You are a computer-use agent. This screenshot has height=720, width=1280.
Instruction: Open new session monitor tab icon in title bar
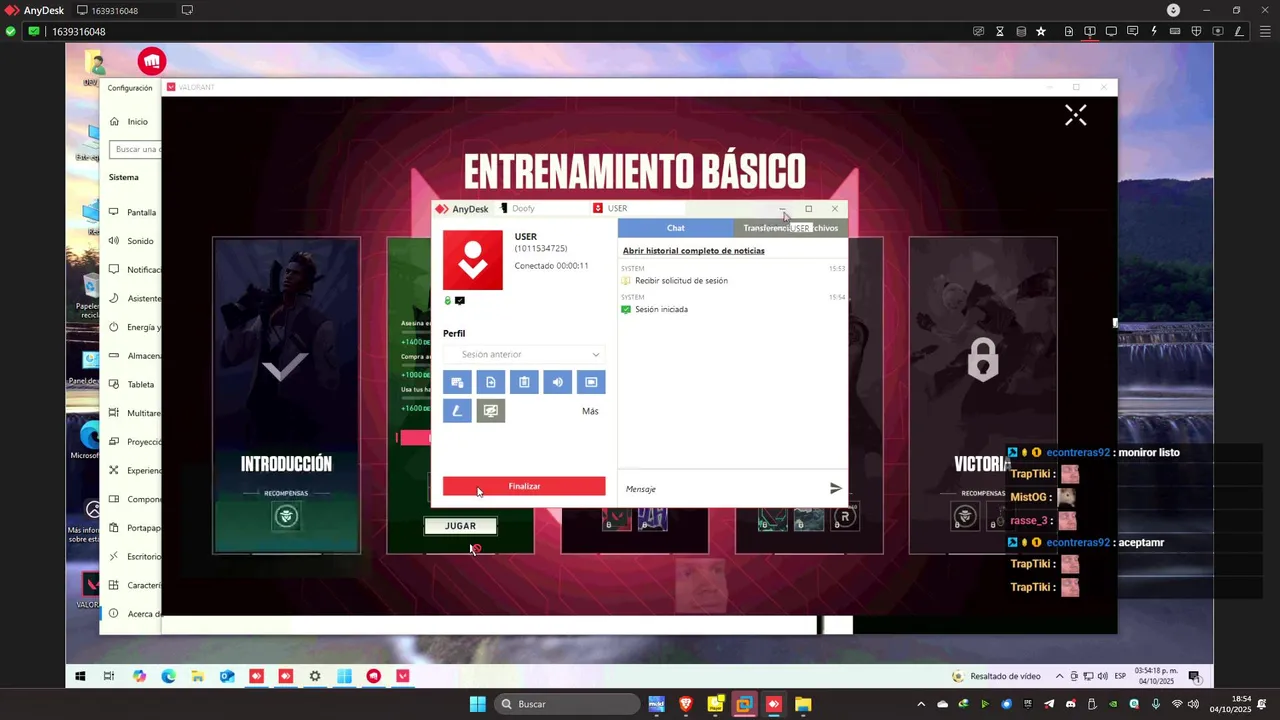coord(187,10)
